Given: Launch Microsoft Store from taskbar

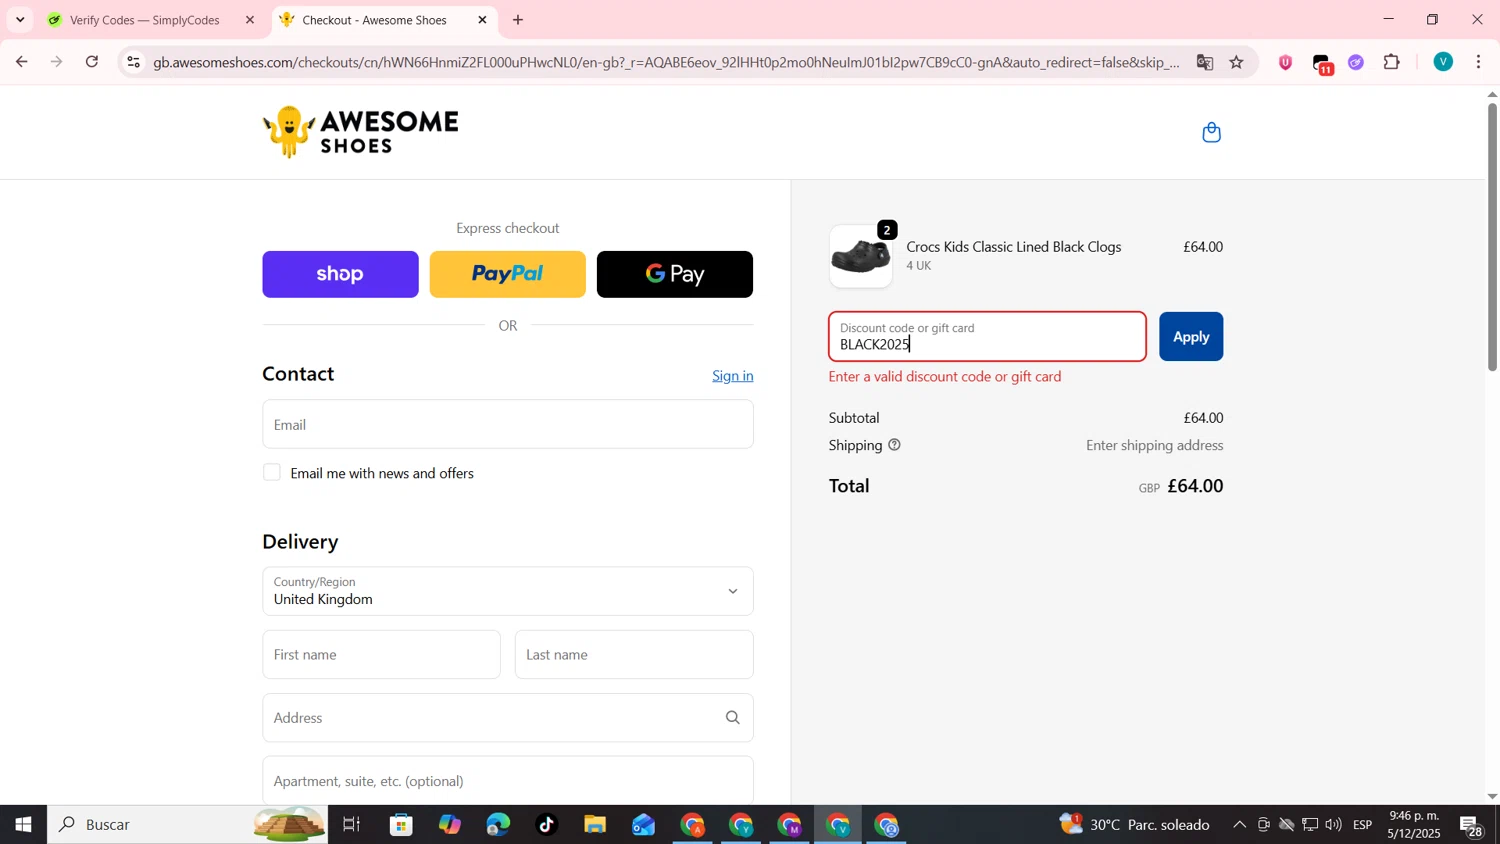Looking at the screenshot, I should pos(402,825).
